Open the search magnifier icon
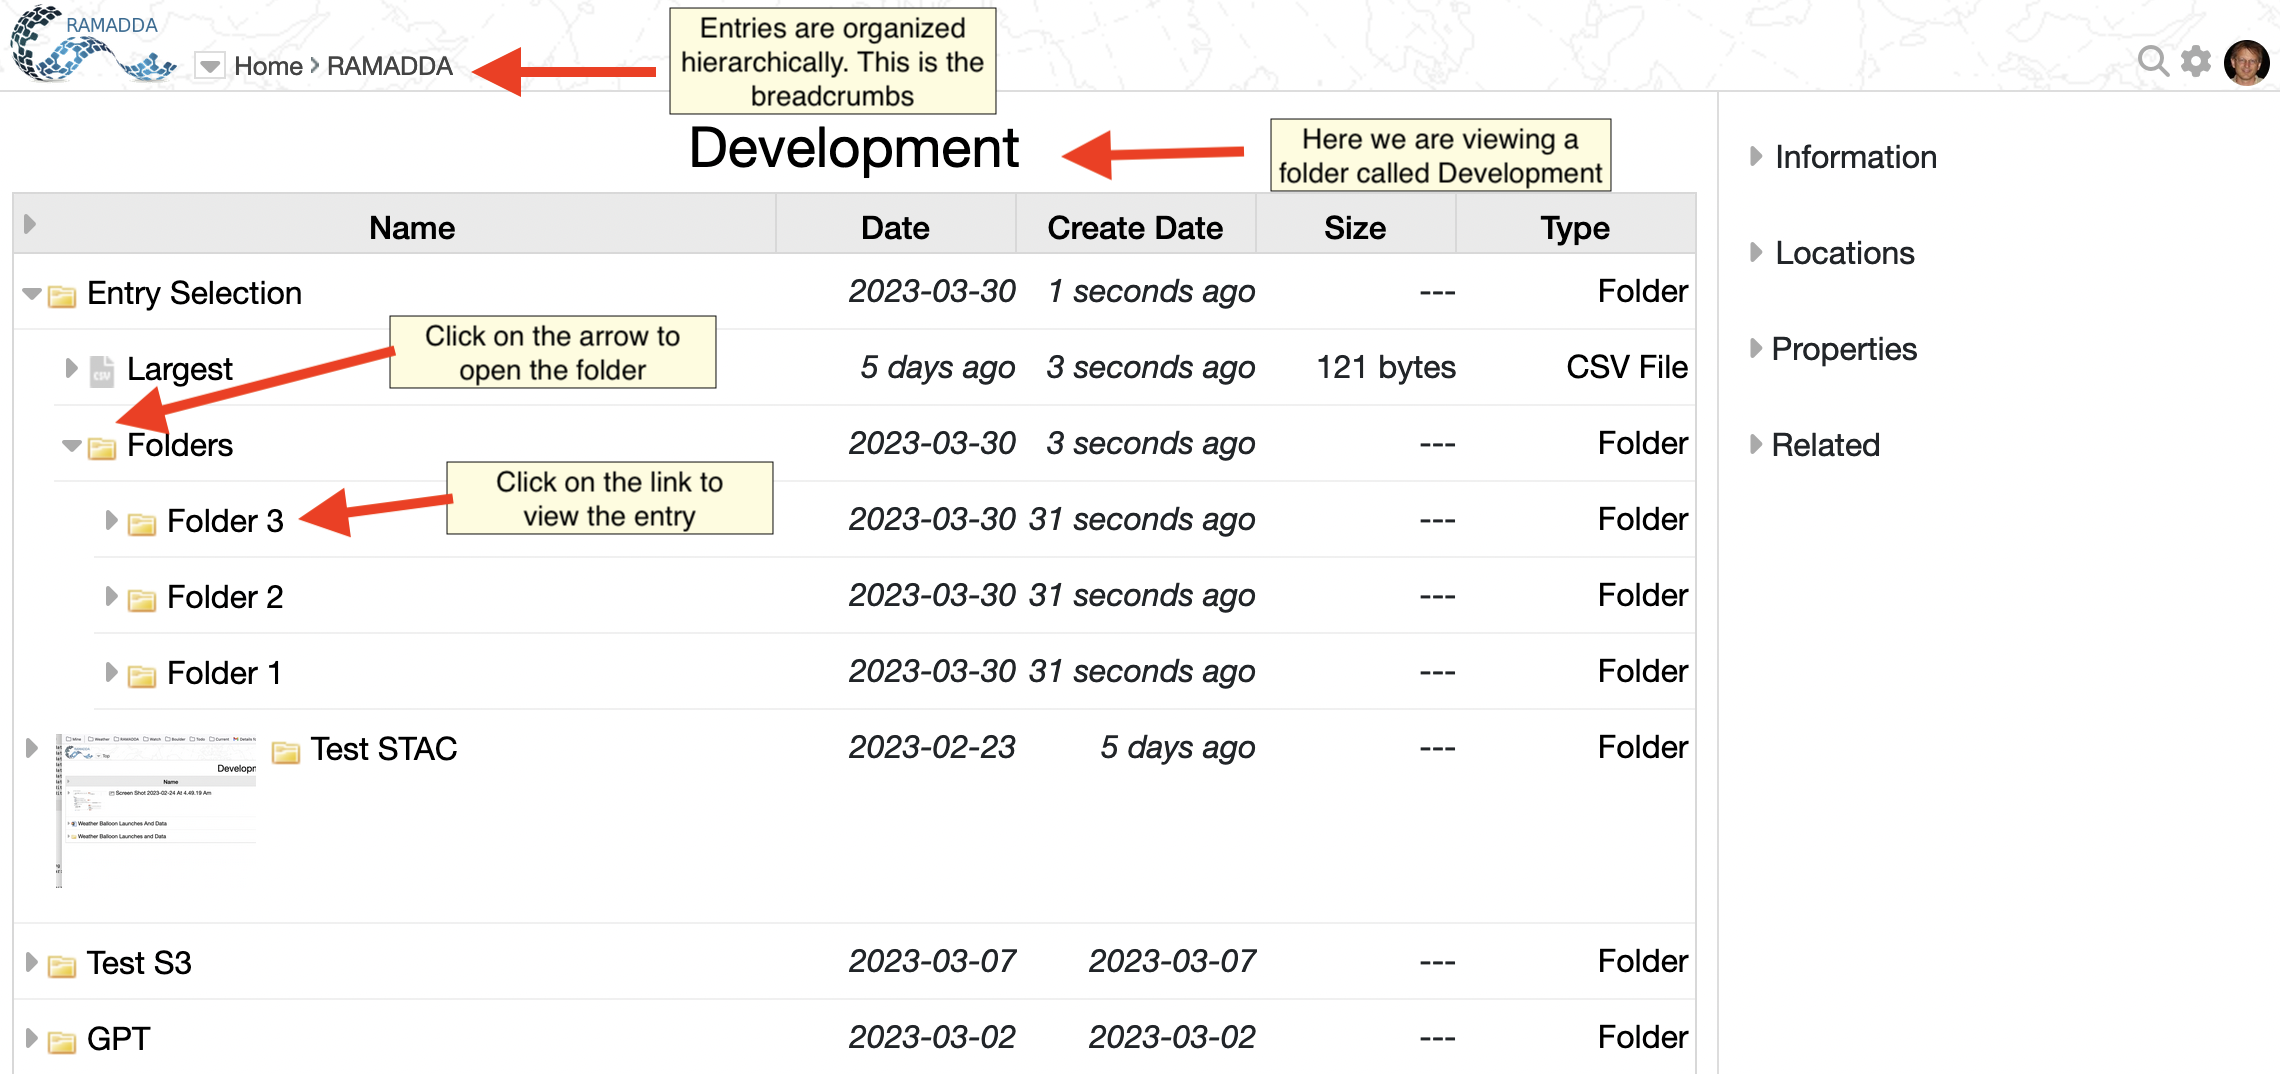The image size is (2280, 1074). click(2152, 62)
